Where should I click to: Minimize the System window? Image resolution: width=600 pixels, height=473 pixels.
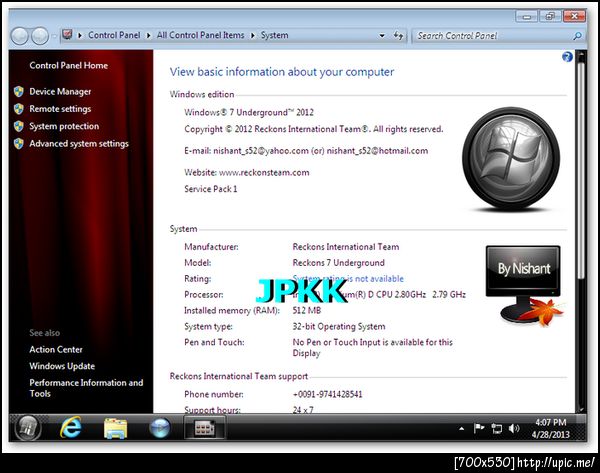[527, 16]
